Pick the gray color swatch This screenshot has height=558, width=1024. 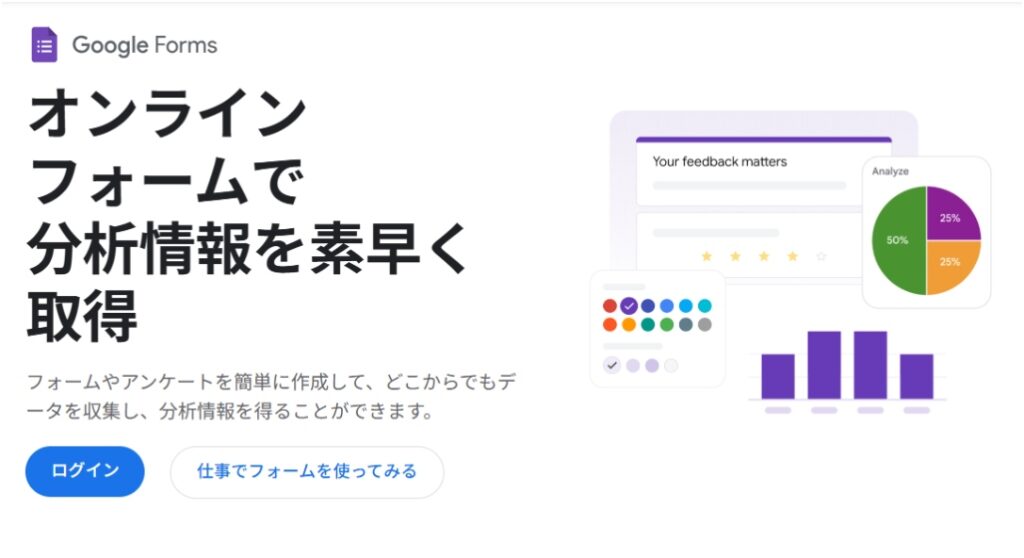(x=705, y=325)
